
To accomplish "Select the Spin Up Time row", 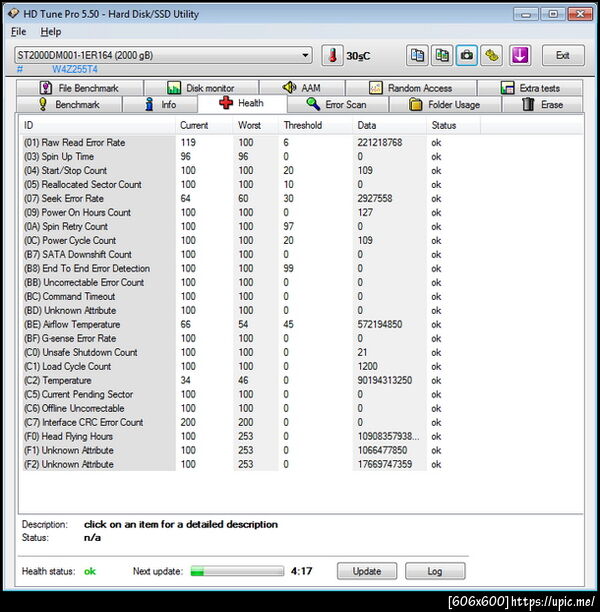I will click(252, 157).
